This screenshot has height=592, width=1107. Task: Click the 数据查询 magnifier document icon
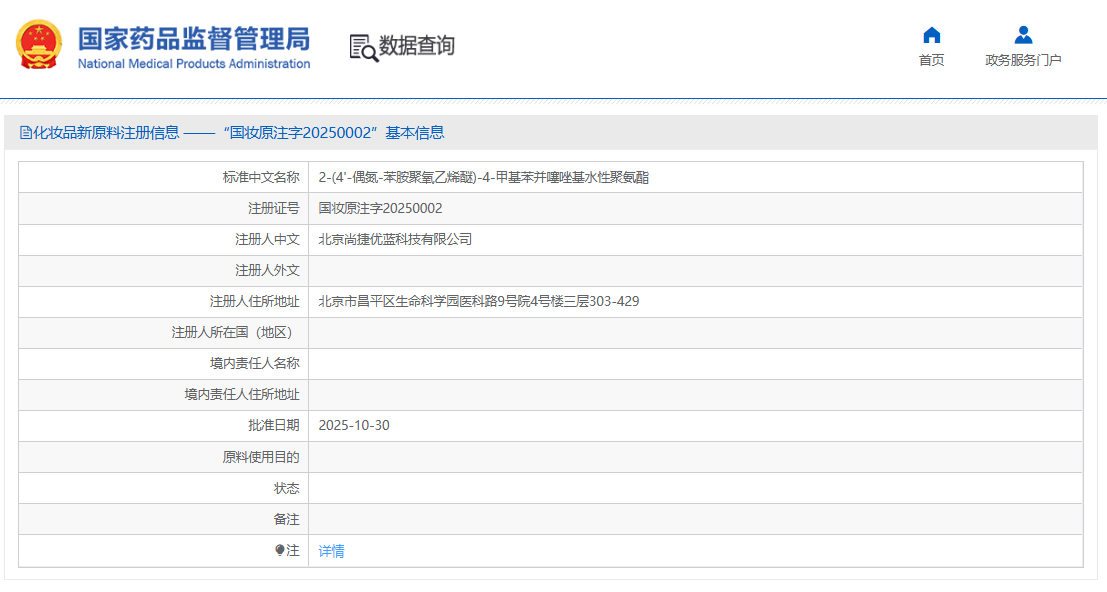[x=363, y=47]
